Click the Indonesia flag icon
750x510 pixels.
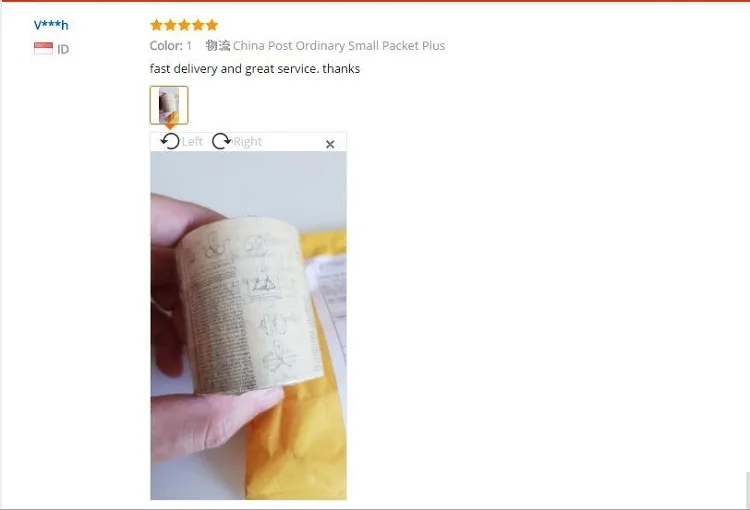pos(44,48)
